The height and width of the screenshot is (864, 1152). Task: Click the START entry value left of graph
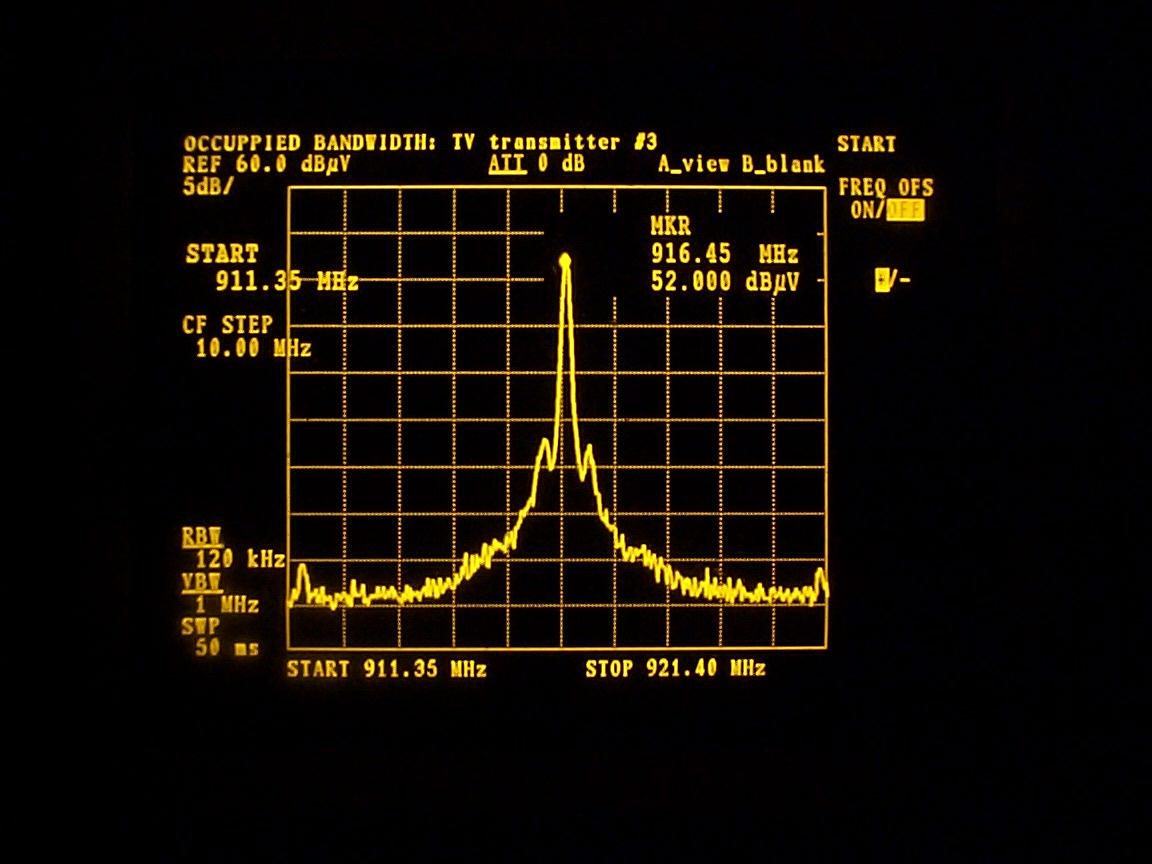pyautogui.click(x=286, y=282)
